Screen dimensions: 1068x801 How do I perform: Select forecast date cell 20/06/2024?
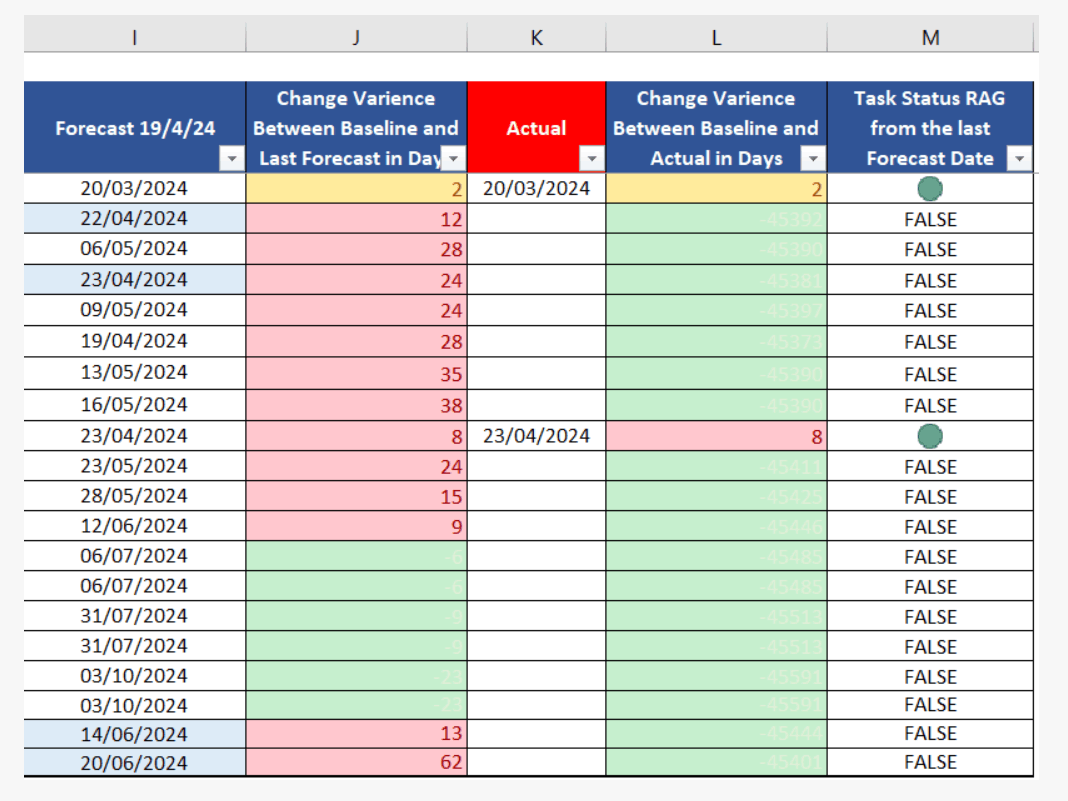click(135, 763)
